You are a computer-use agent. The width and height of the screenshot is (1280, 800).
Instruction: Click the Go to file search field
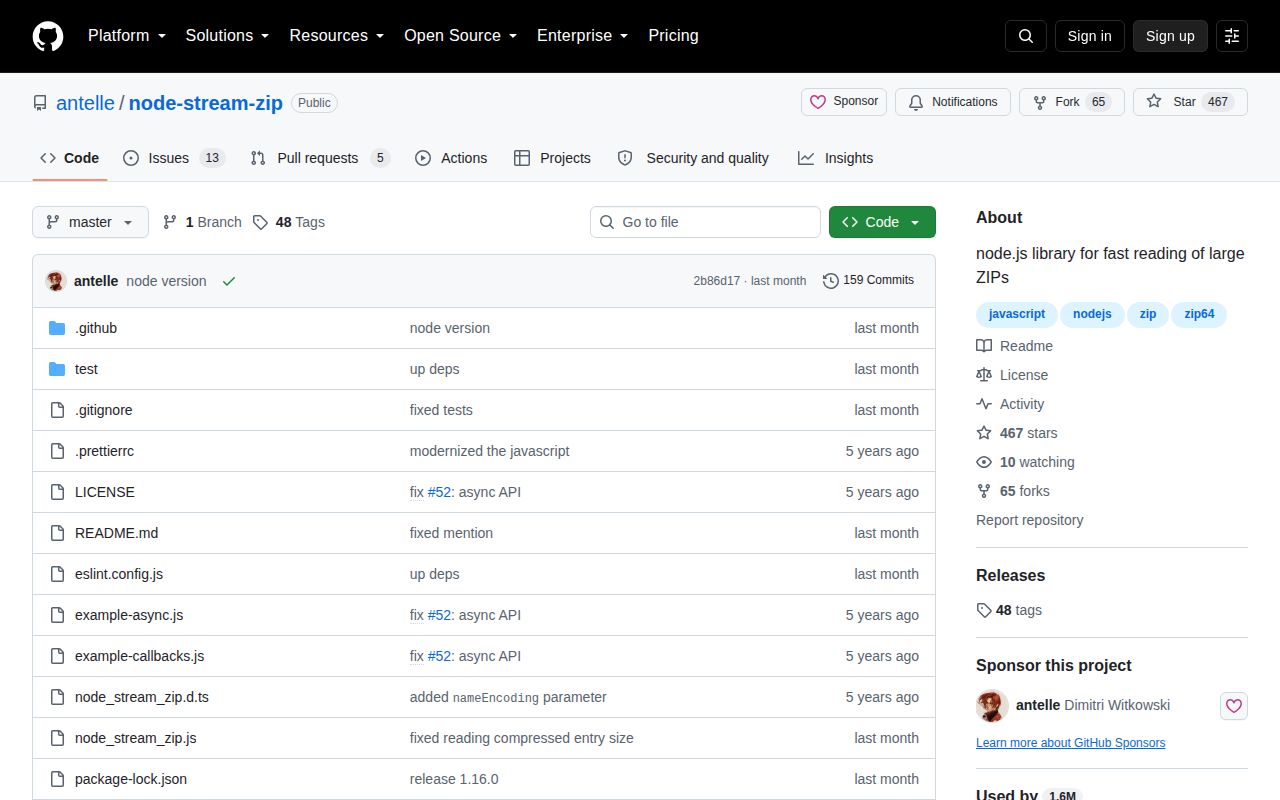(705, 222)
